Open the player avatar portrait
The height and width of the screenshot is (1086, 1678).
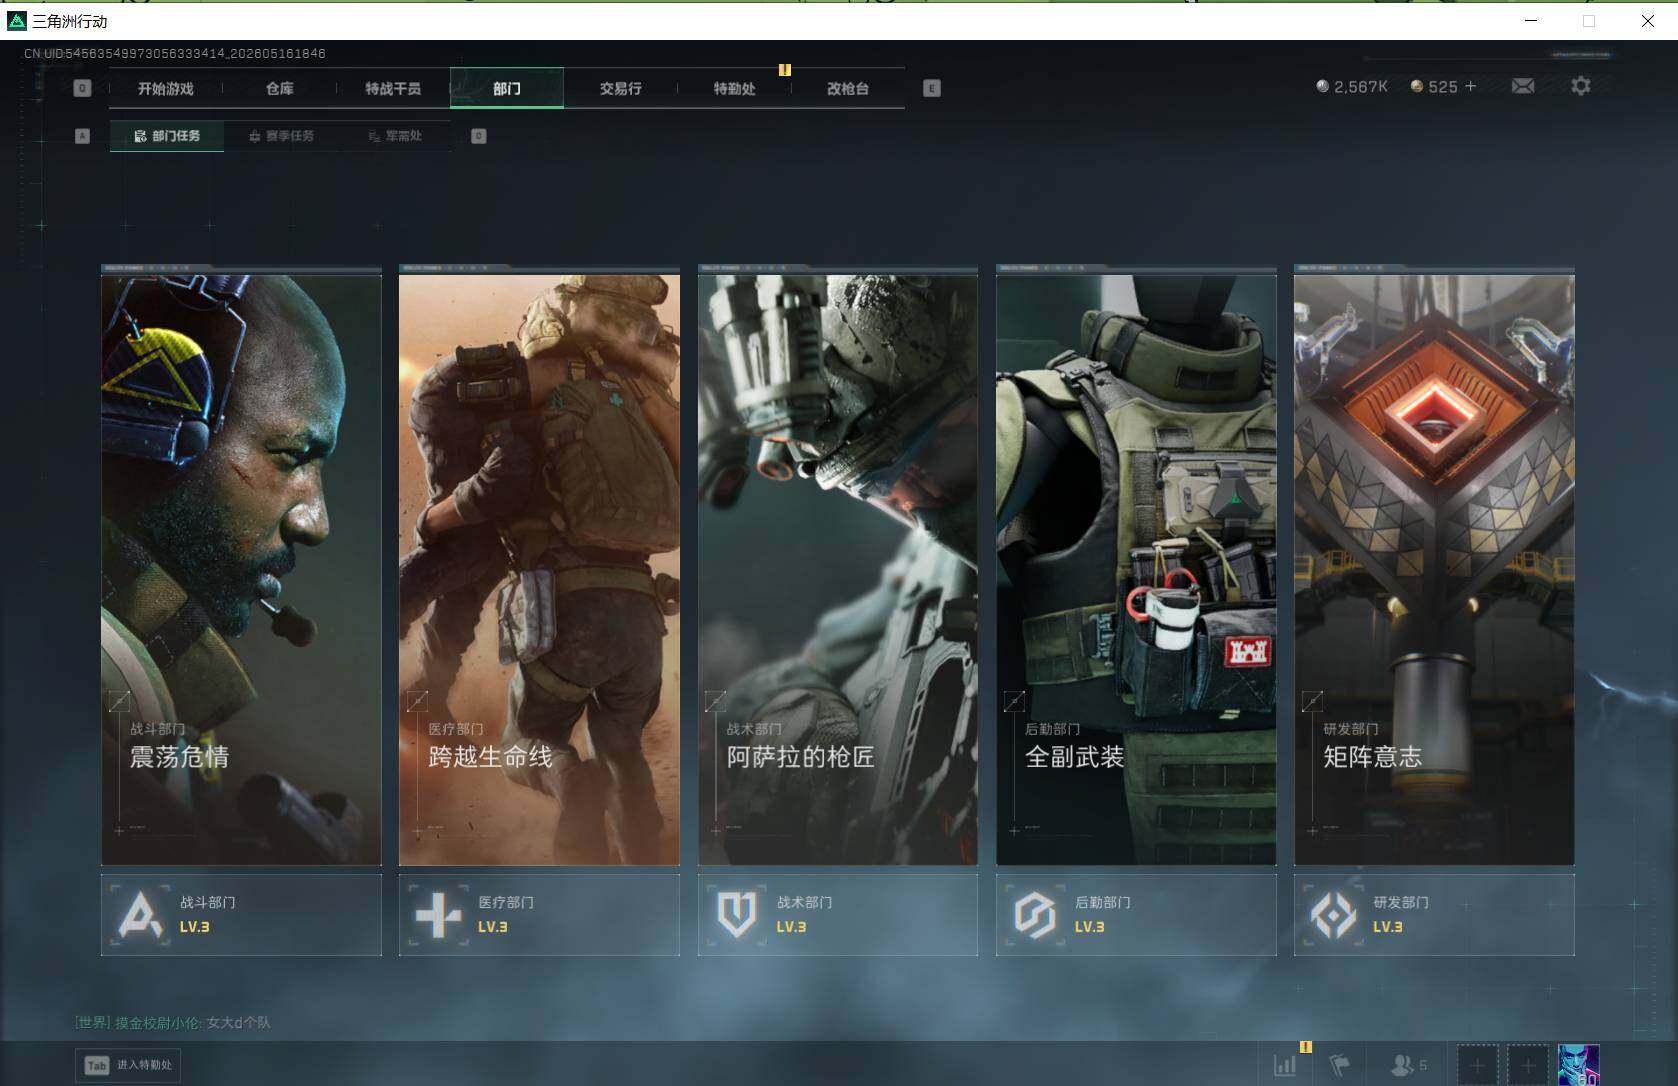point(1578,1065)
